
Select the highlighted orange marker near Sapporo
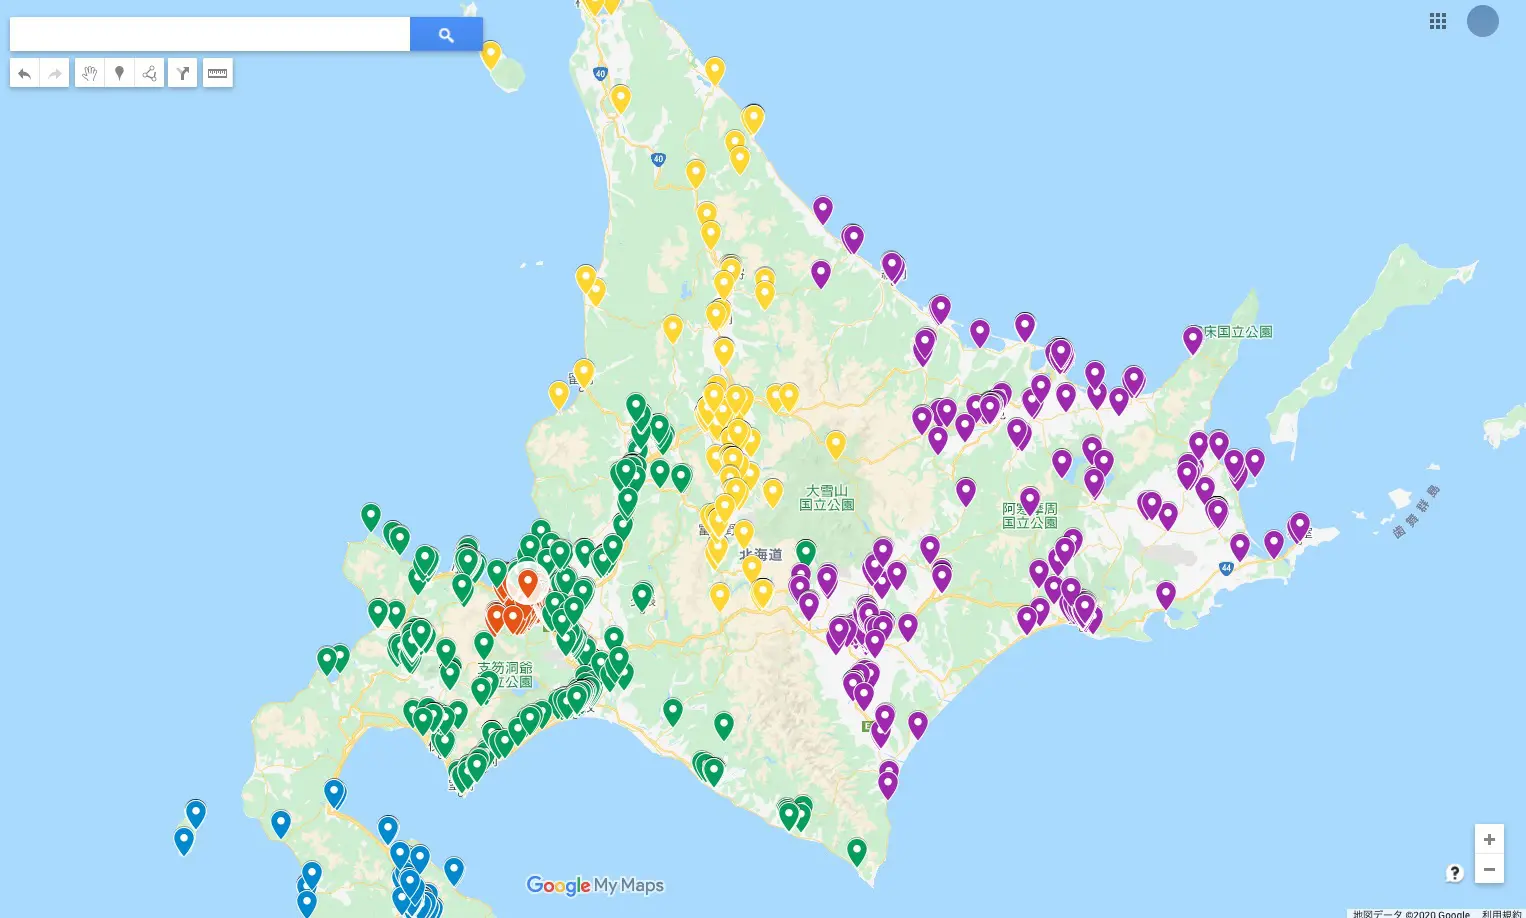click(x=528, y=581)
